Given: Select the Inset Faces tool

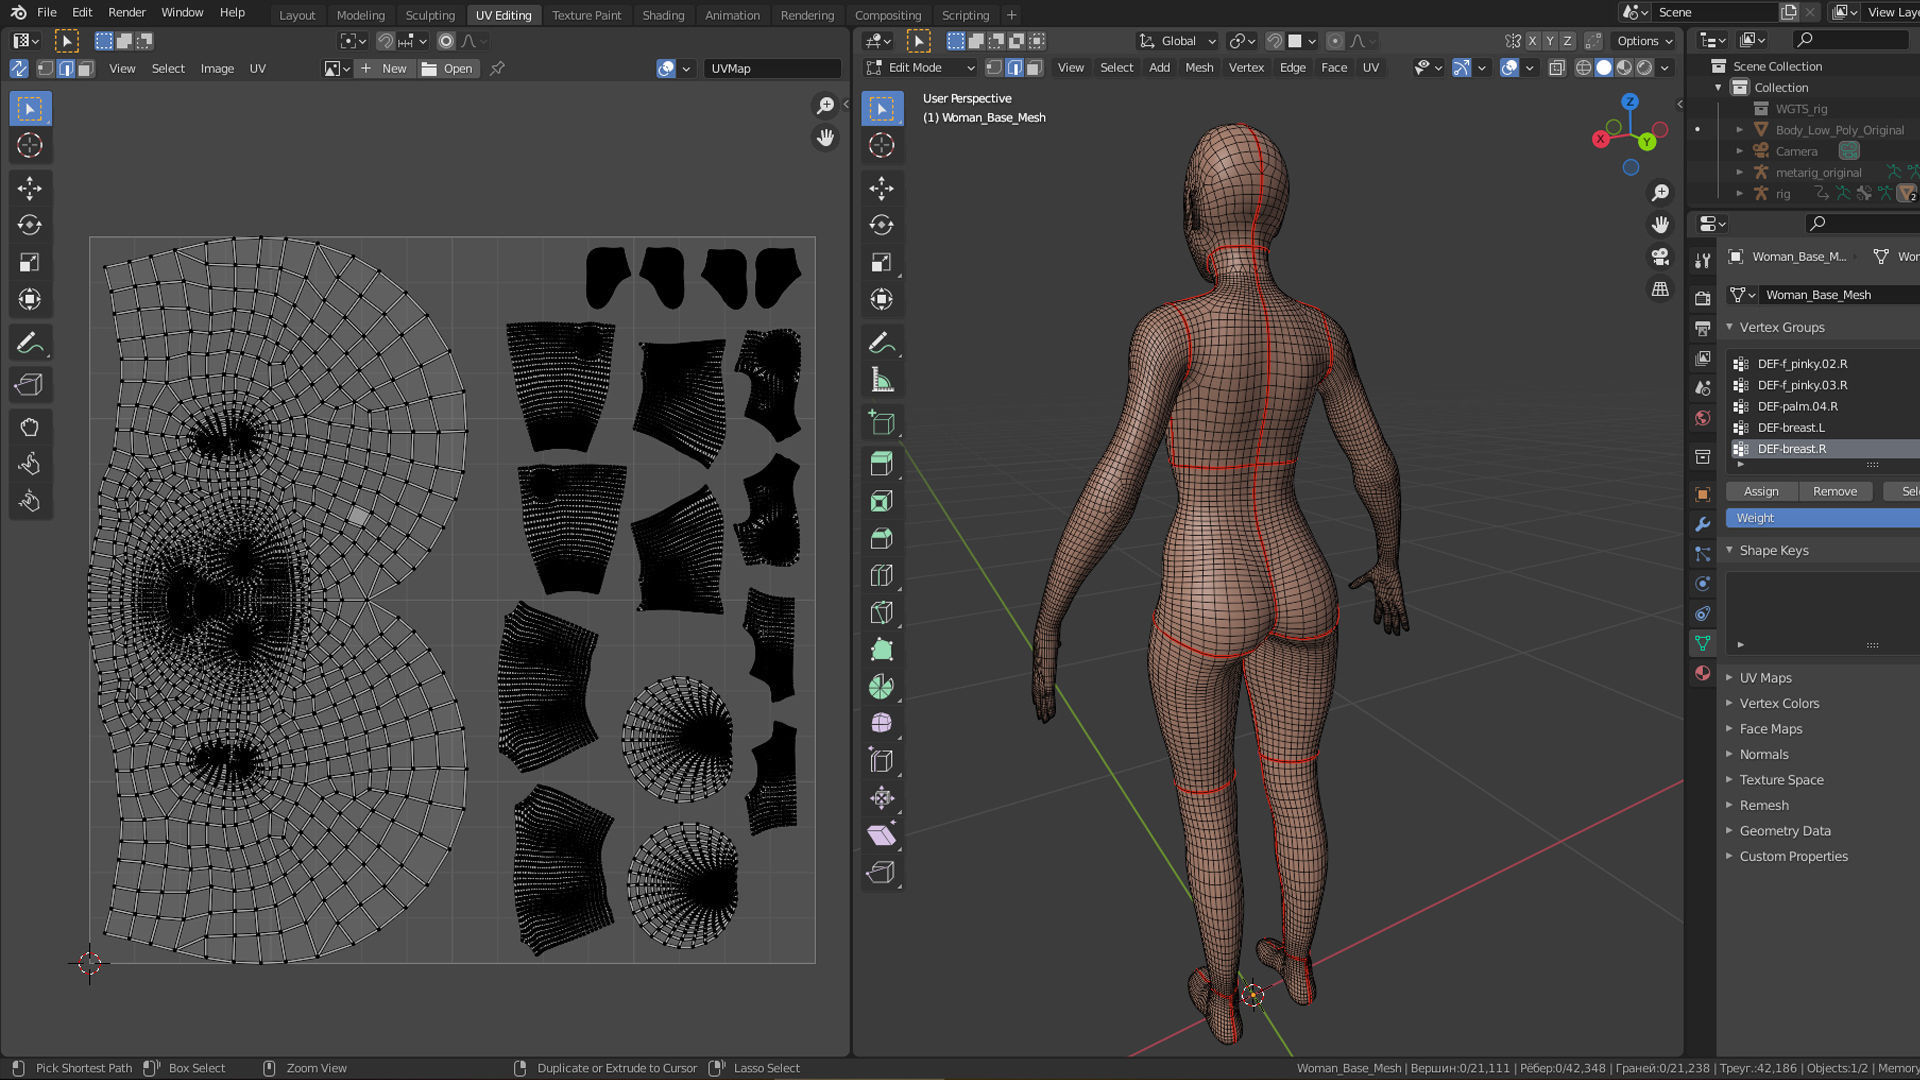Looking at the screenshot, I should click(882, 501).
